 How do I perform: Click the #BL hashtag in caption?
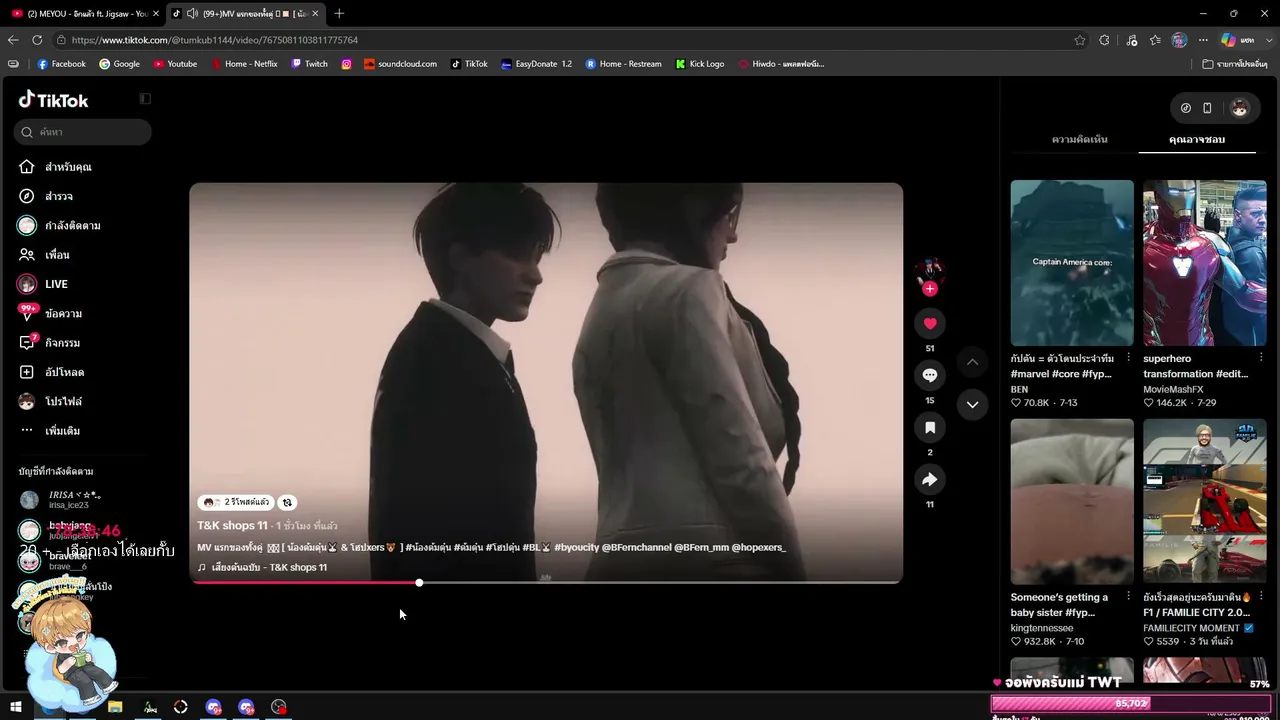tap(531, 548)
